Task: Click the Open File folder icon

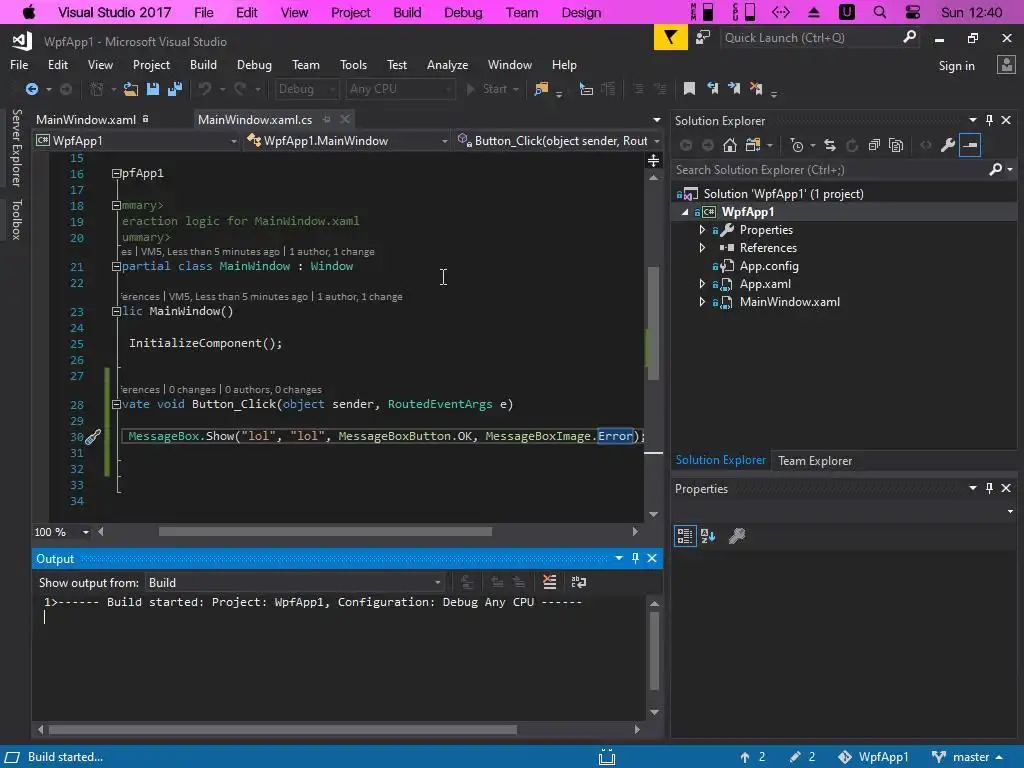Action: [131, 89]
